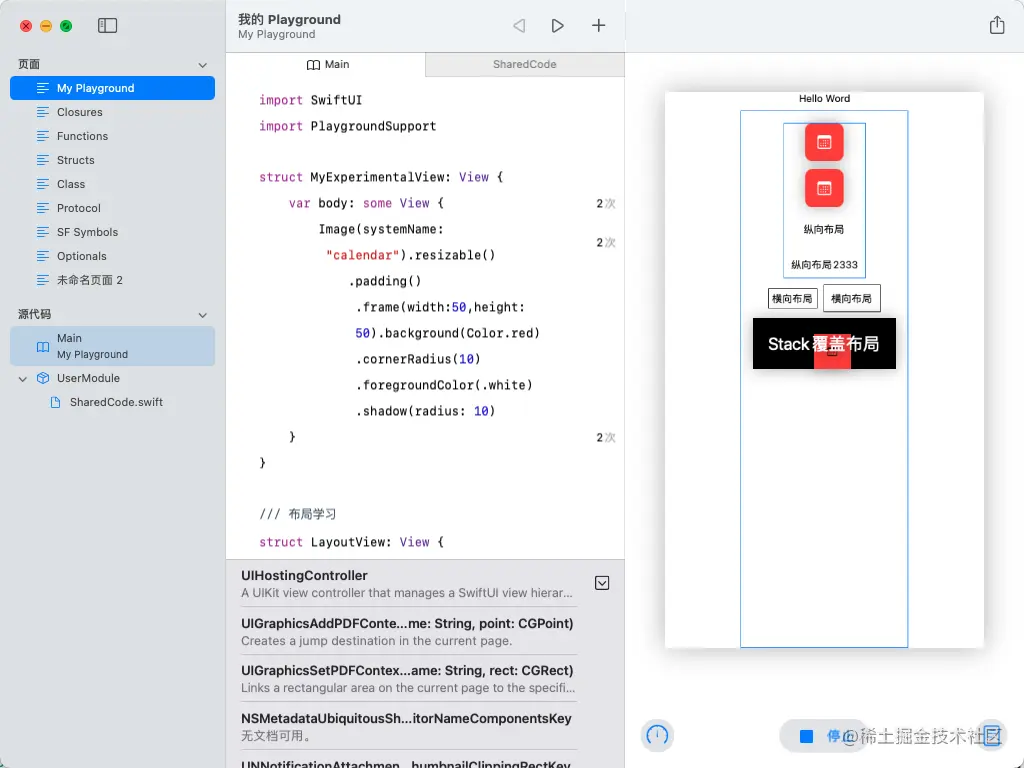Open the Functions page

(112, 136)
